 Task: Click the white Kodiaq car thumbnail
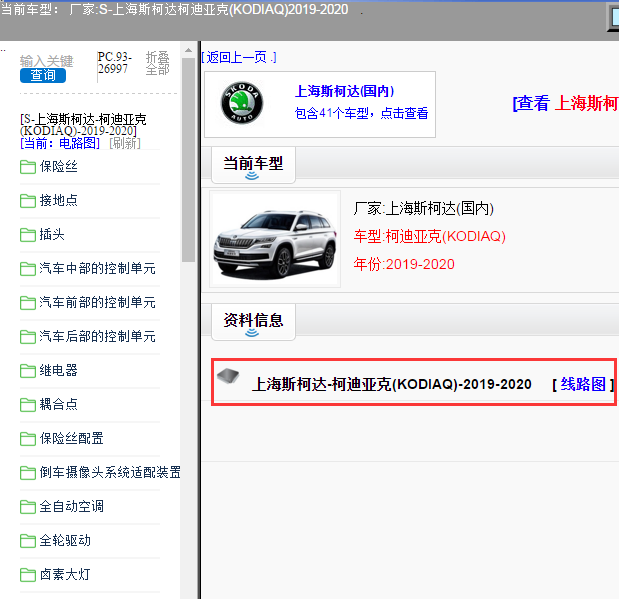[x=275, y=239]
